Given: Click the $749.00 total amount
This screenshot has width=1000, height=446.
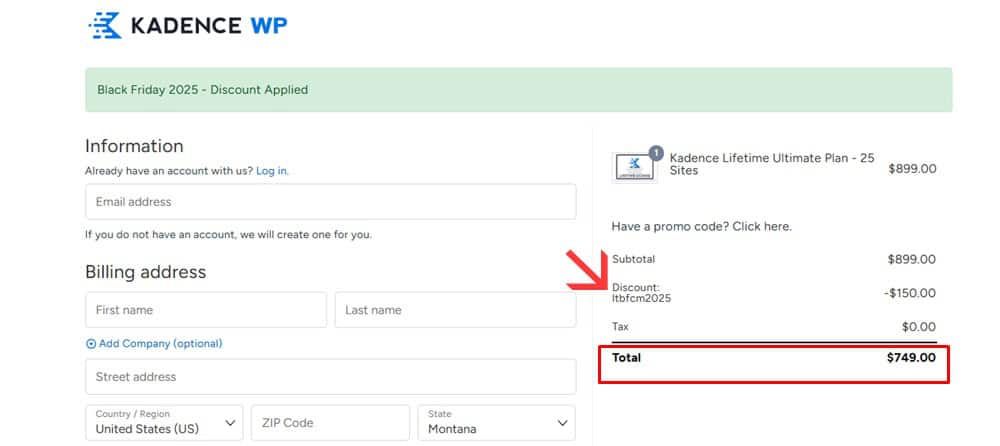Looking at the screenshot, I should pos(911,358).
